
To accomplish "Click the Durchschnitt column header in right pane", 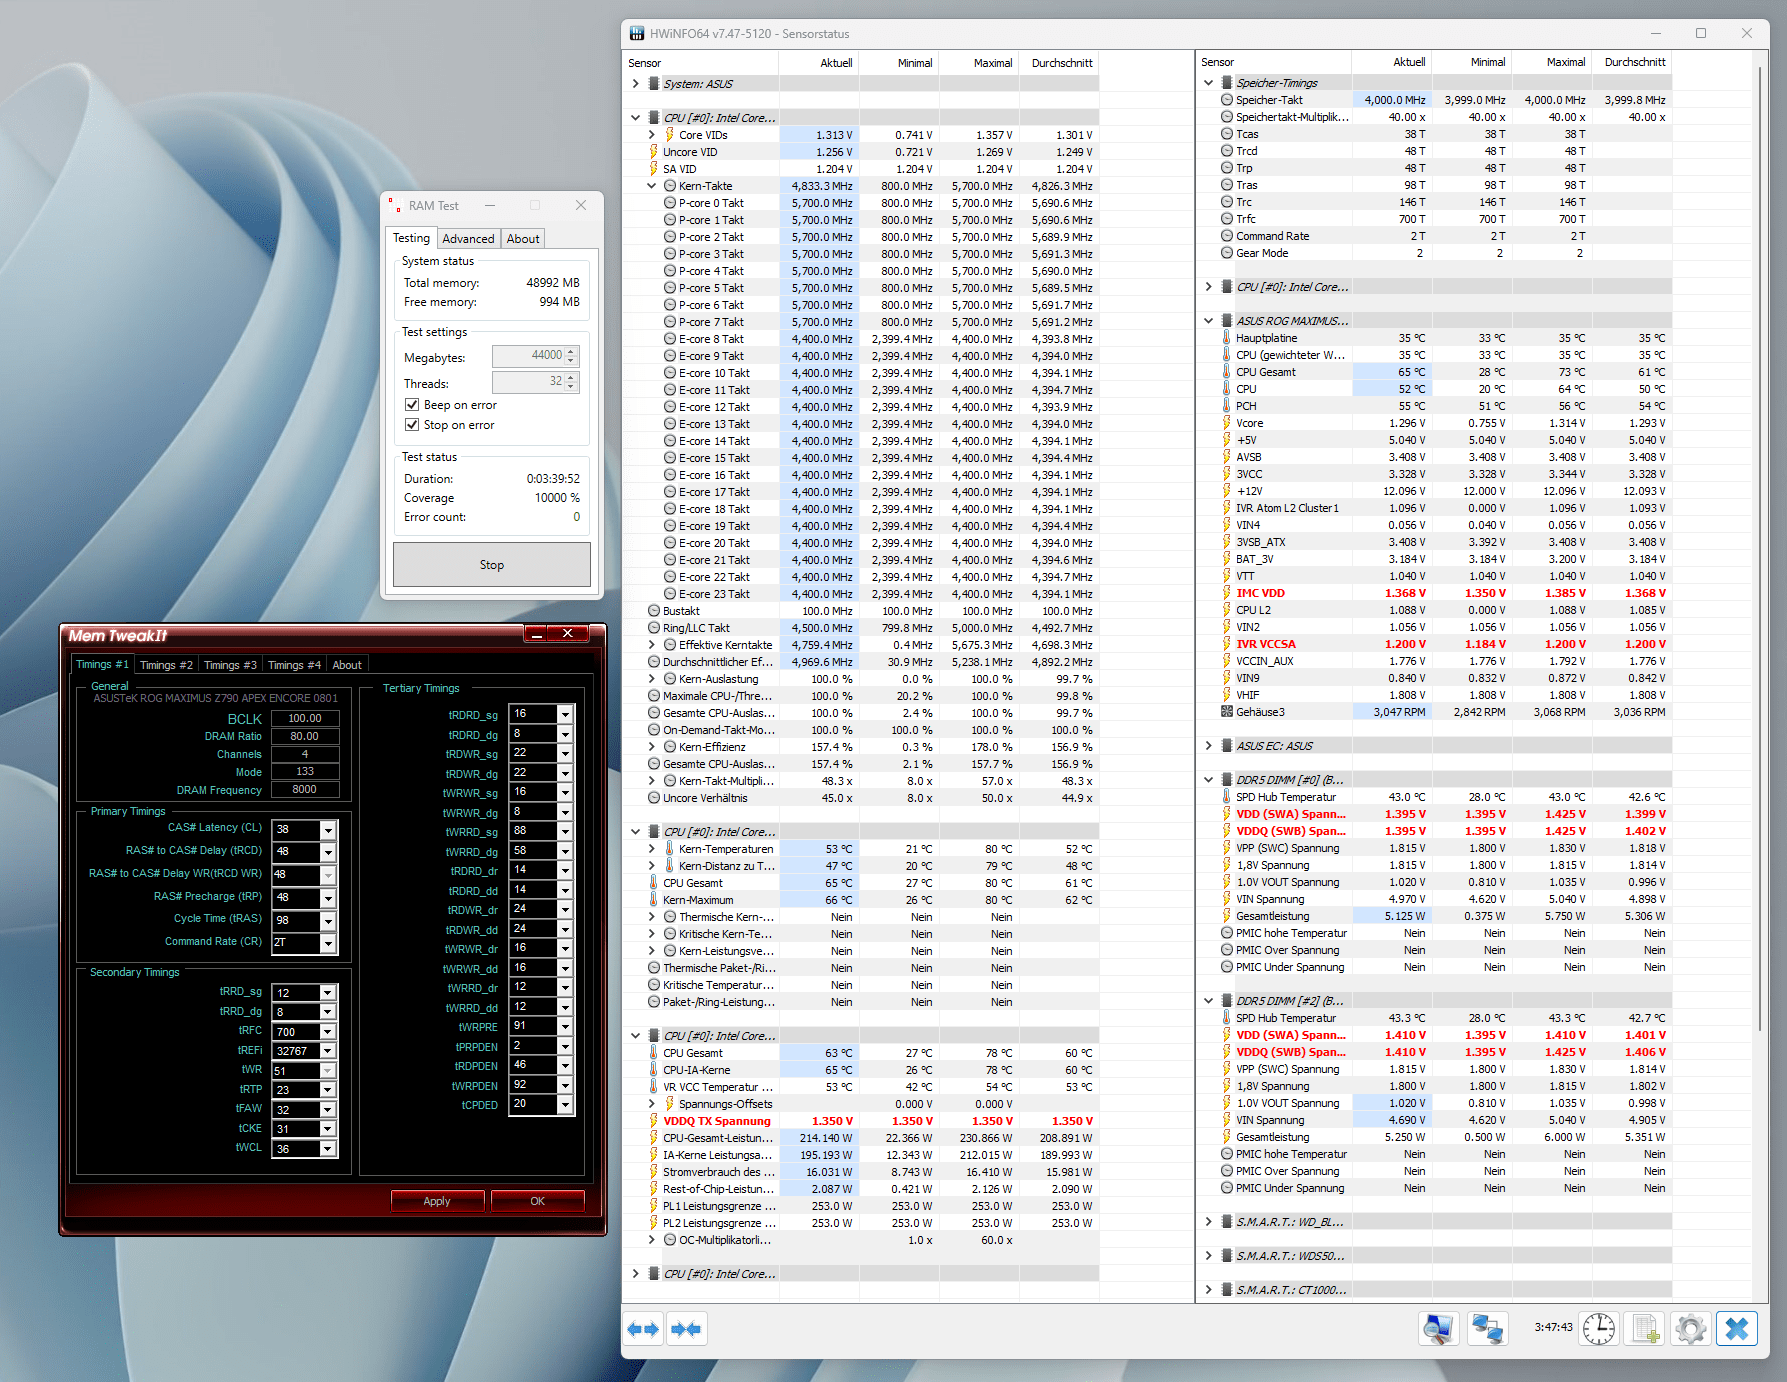I will (1632, 62).
